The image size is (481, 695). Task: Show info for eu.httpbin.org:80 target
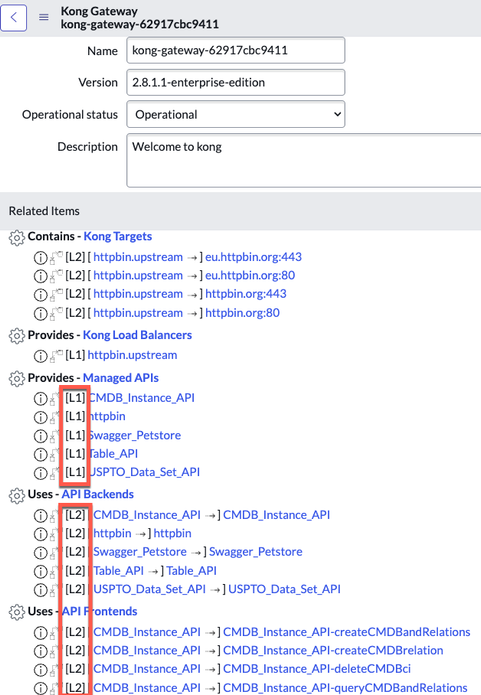pyautogui.click(x=40, y=276)
